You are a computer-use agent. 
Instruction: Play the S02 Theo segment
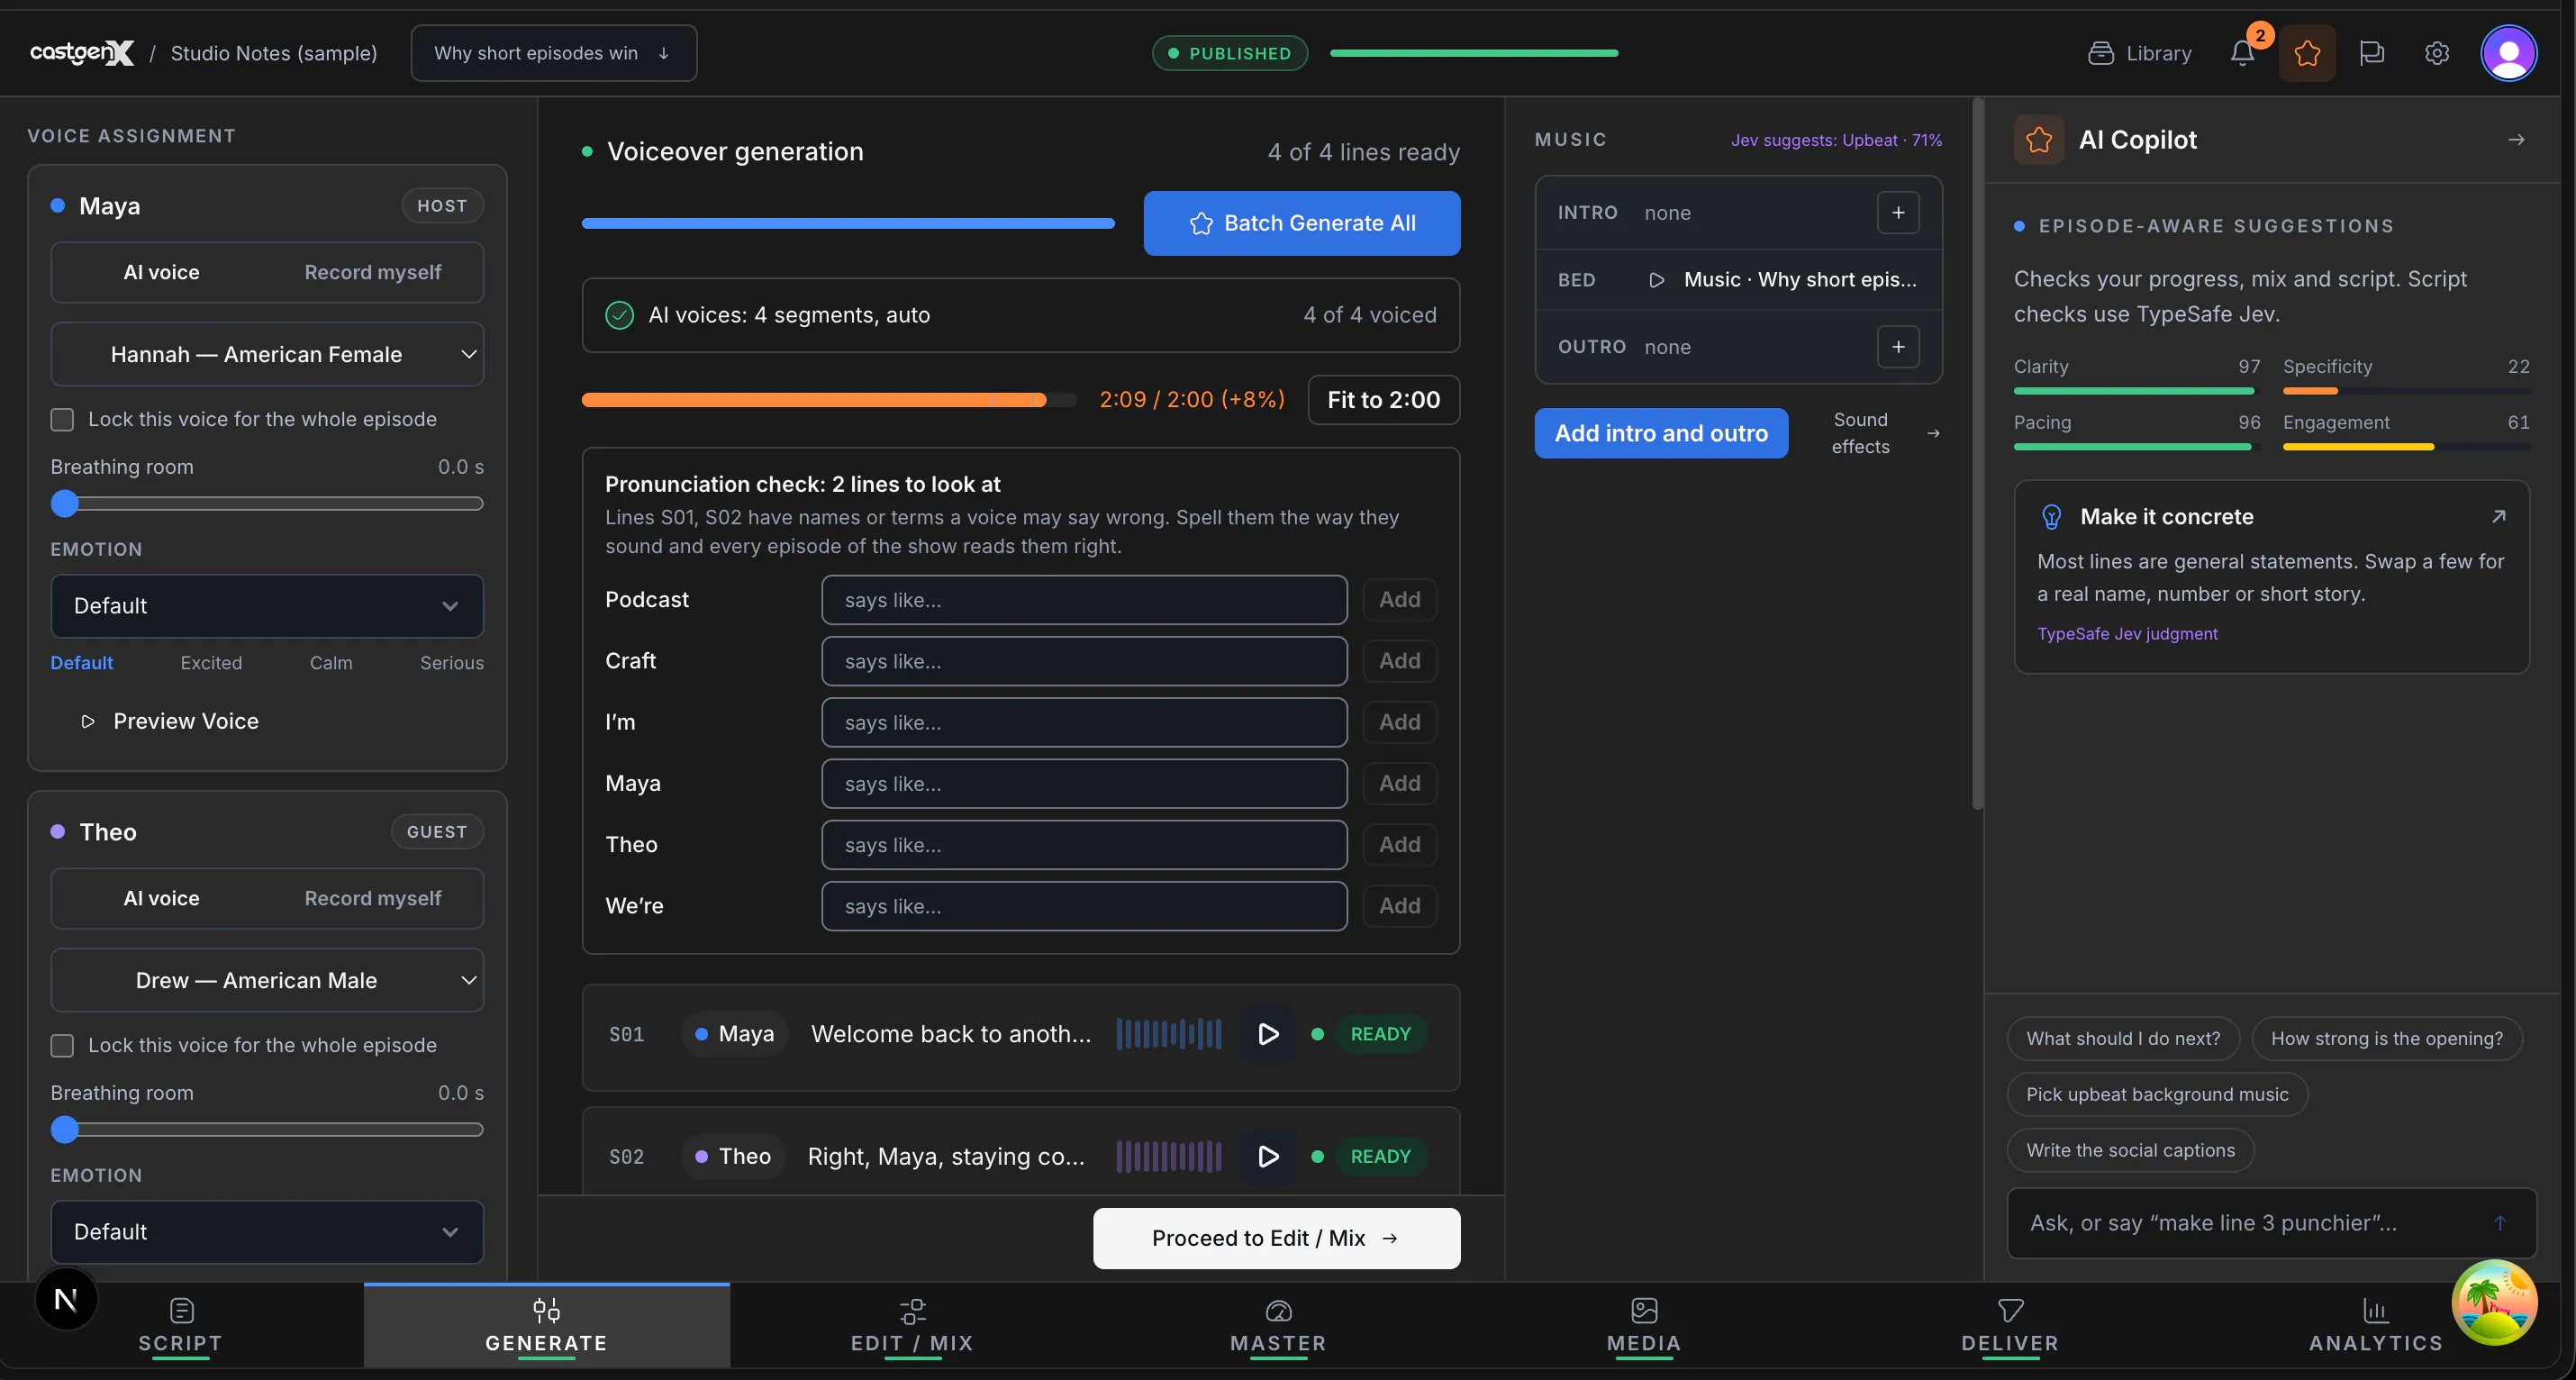1267,1156
